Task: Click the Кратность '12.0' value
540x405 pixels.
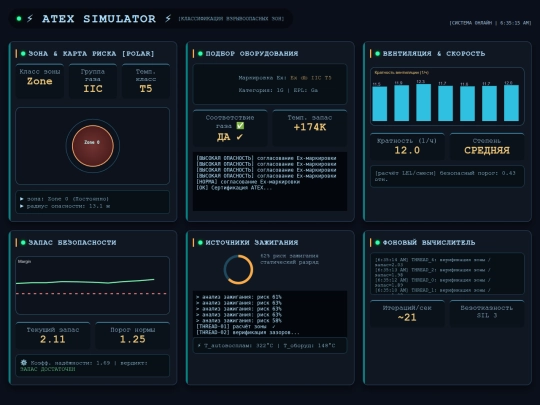Action: pyautogui.click(x=407, y=150)
